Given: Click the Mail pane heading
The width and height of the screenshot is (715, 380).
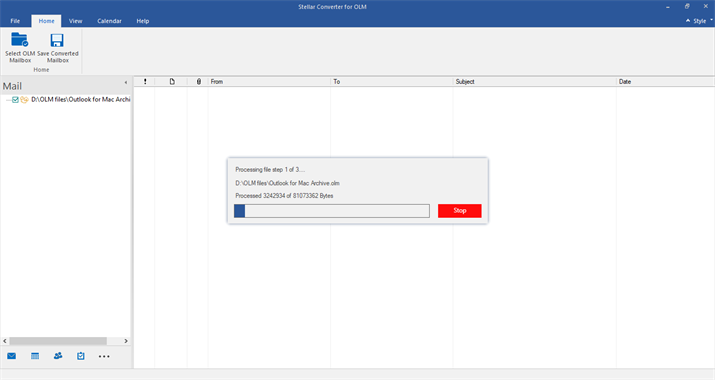Looking at the screenshot, I should point(12,86).
